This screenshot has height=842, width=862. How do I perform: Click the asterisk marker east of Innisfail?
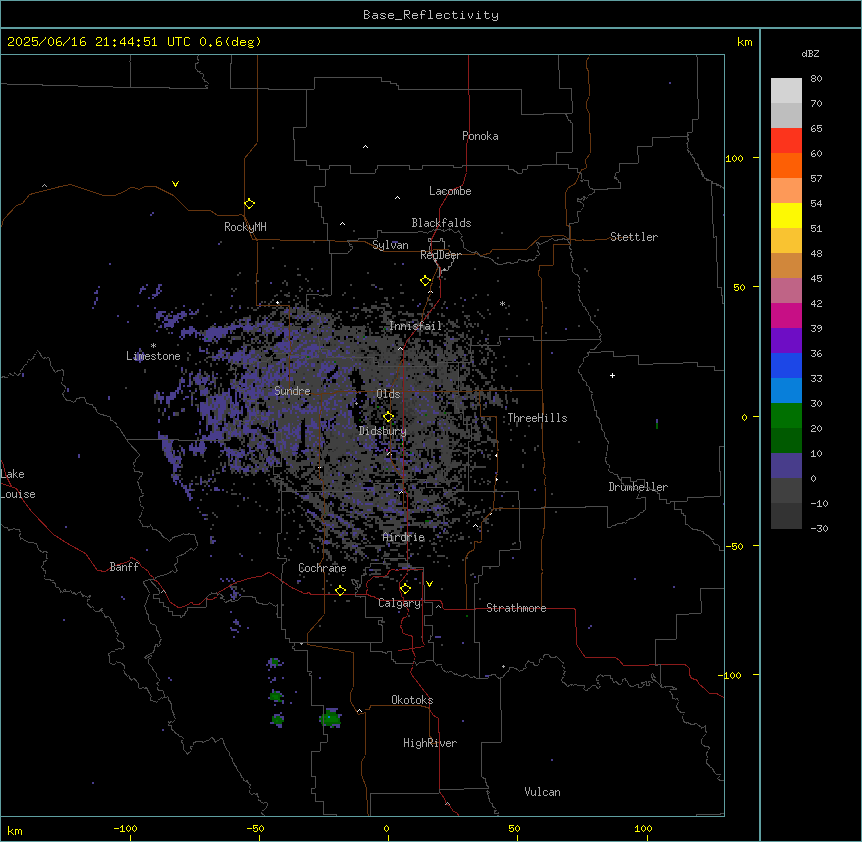click(x=502, y=303)
